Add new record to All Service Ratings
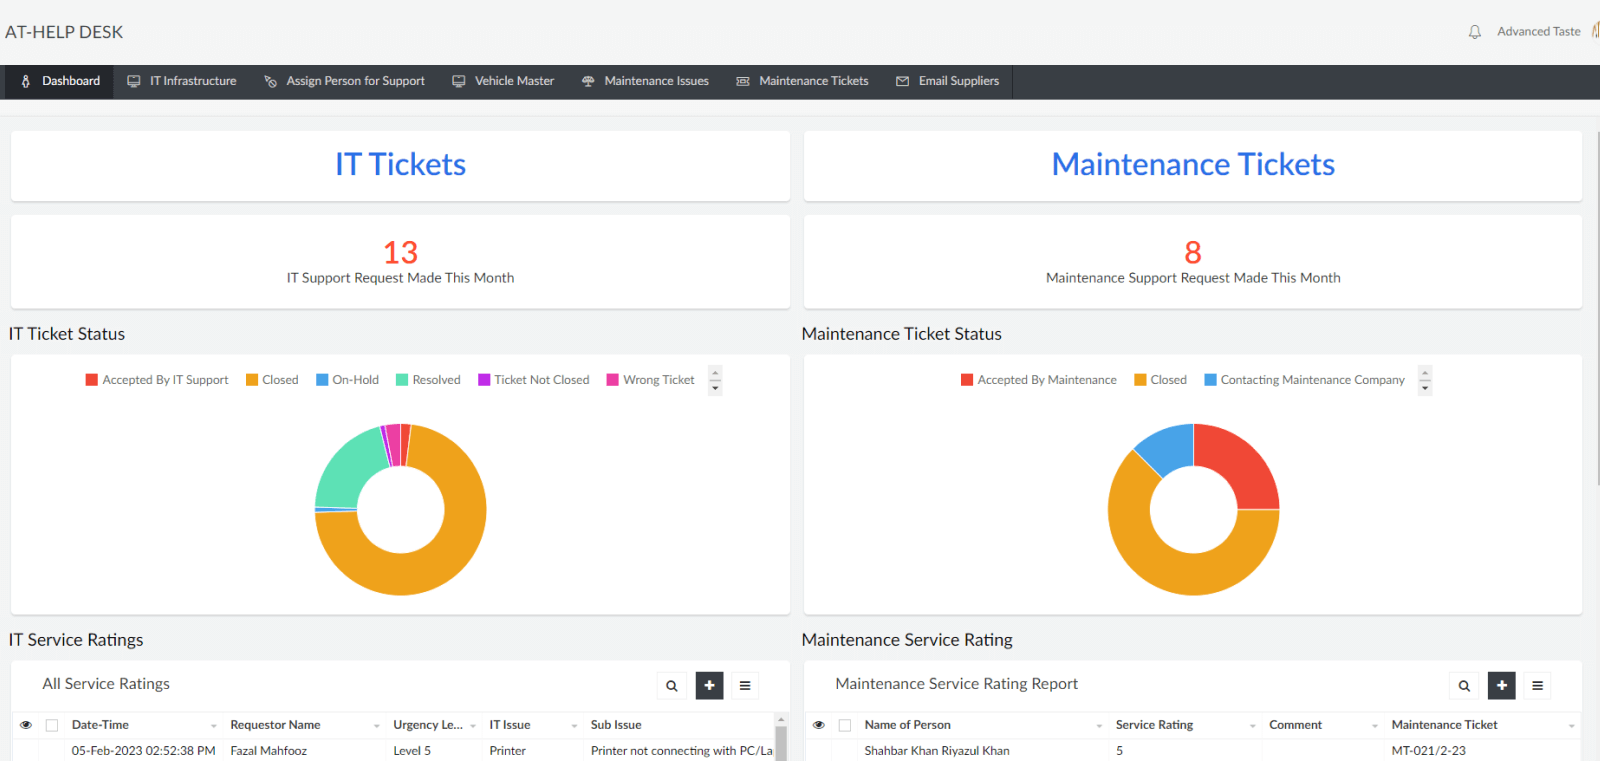The image size is (1600, 761). click(x=709, y=686)
